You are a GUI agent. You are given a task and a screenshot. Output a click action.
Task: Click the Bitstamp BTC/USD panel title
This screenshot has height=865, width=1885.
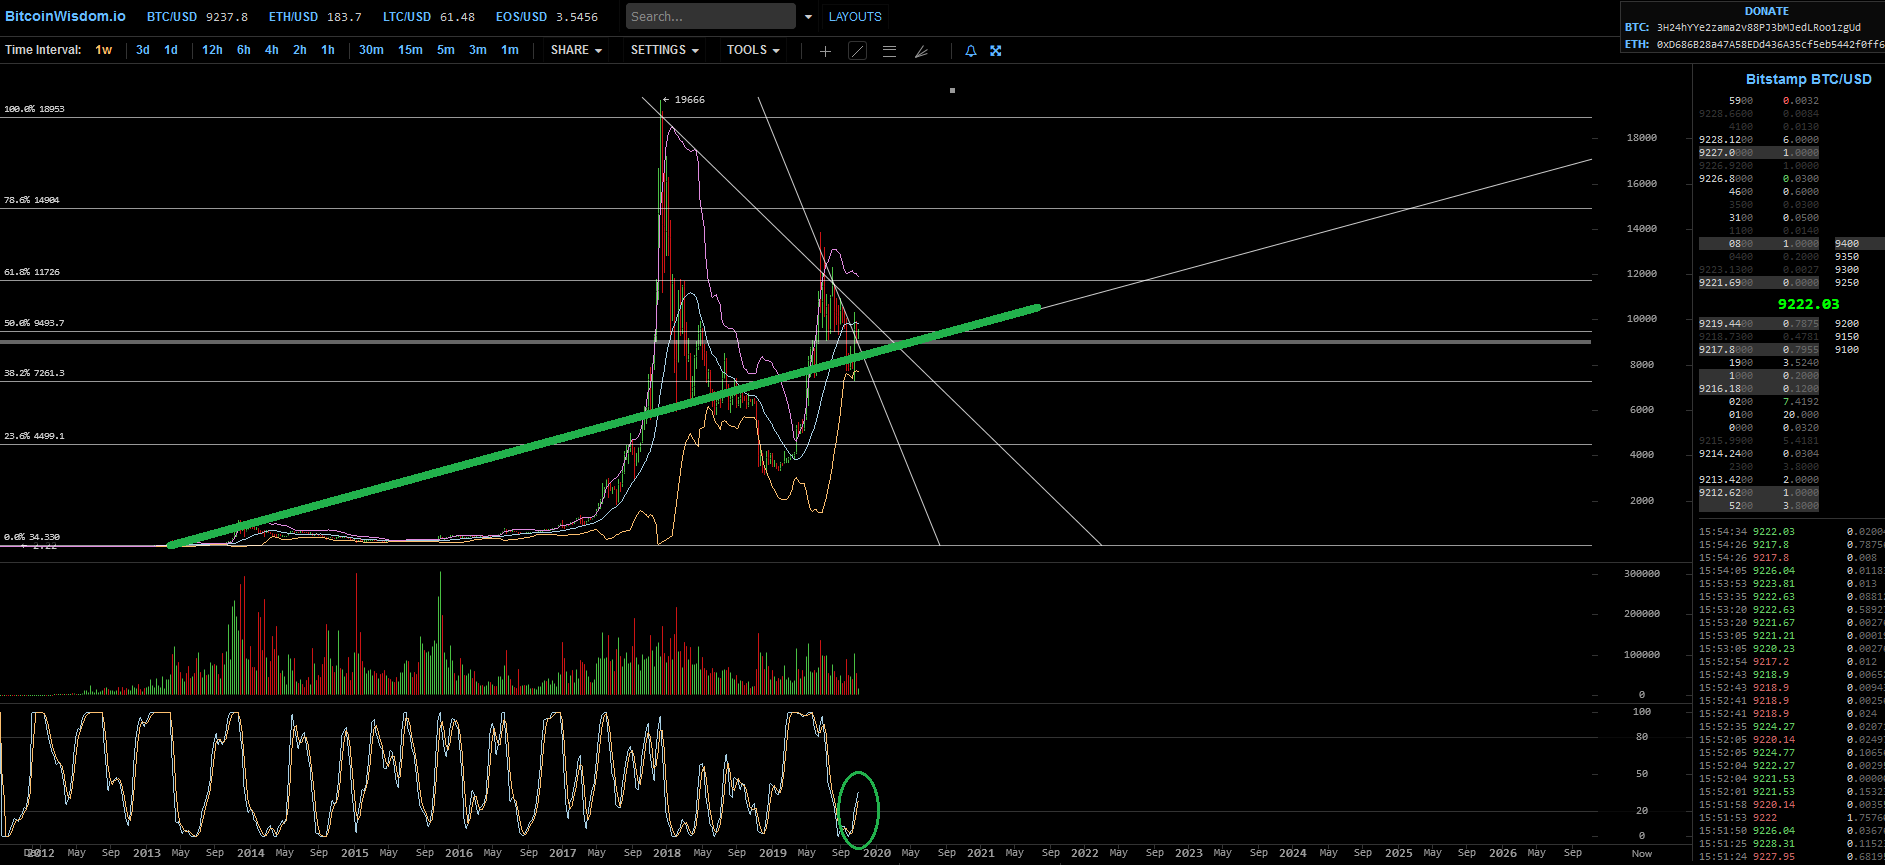pyautogui.click(x=1809, y=79)
